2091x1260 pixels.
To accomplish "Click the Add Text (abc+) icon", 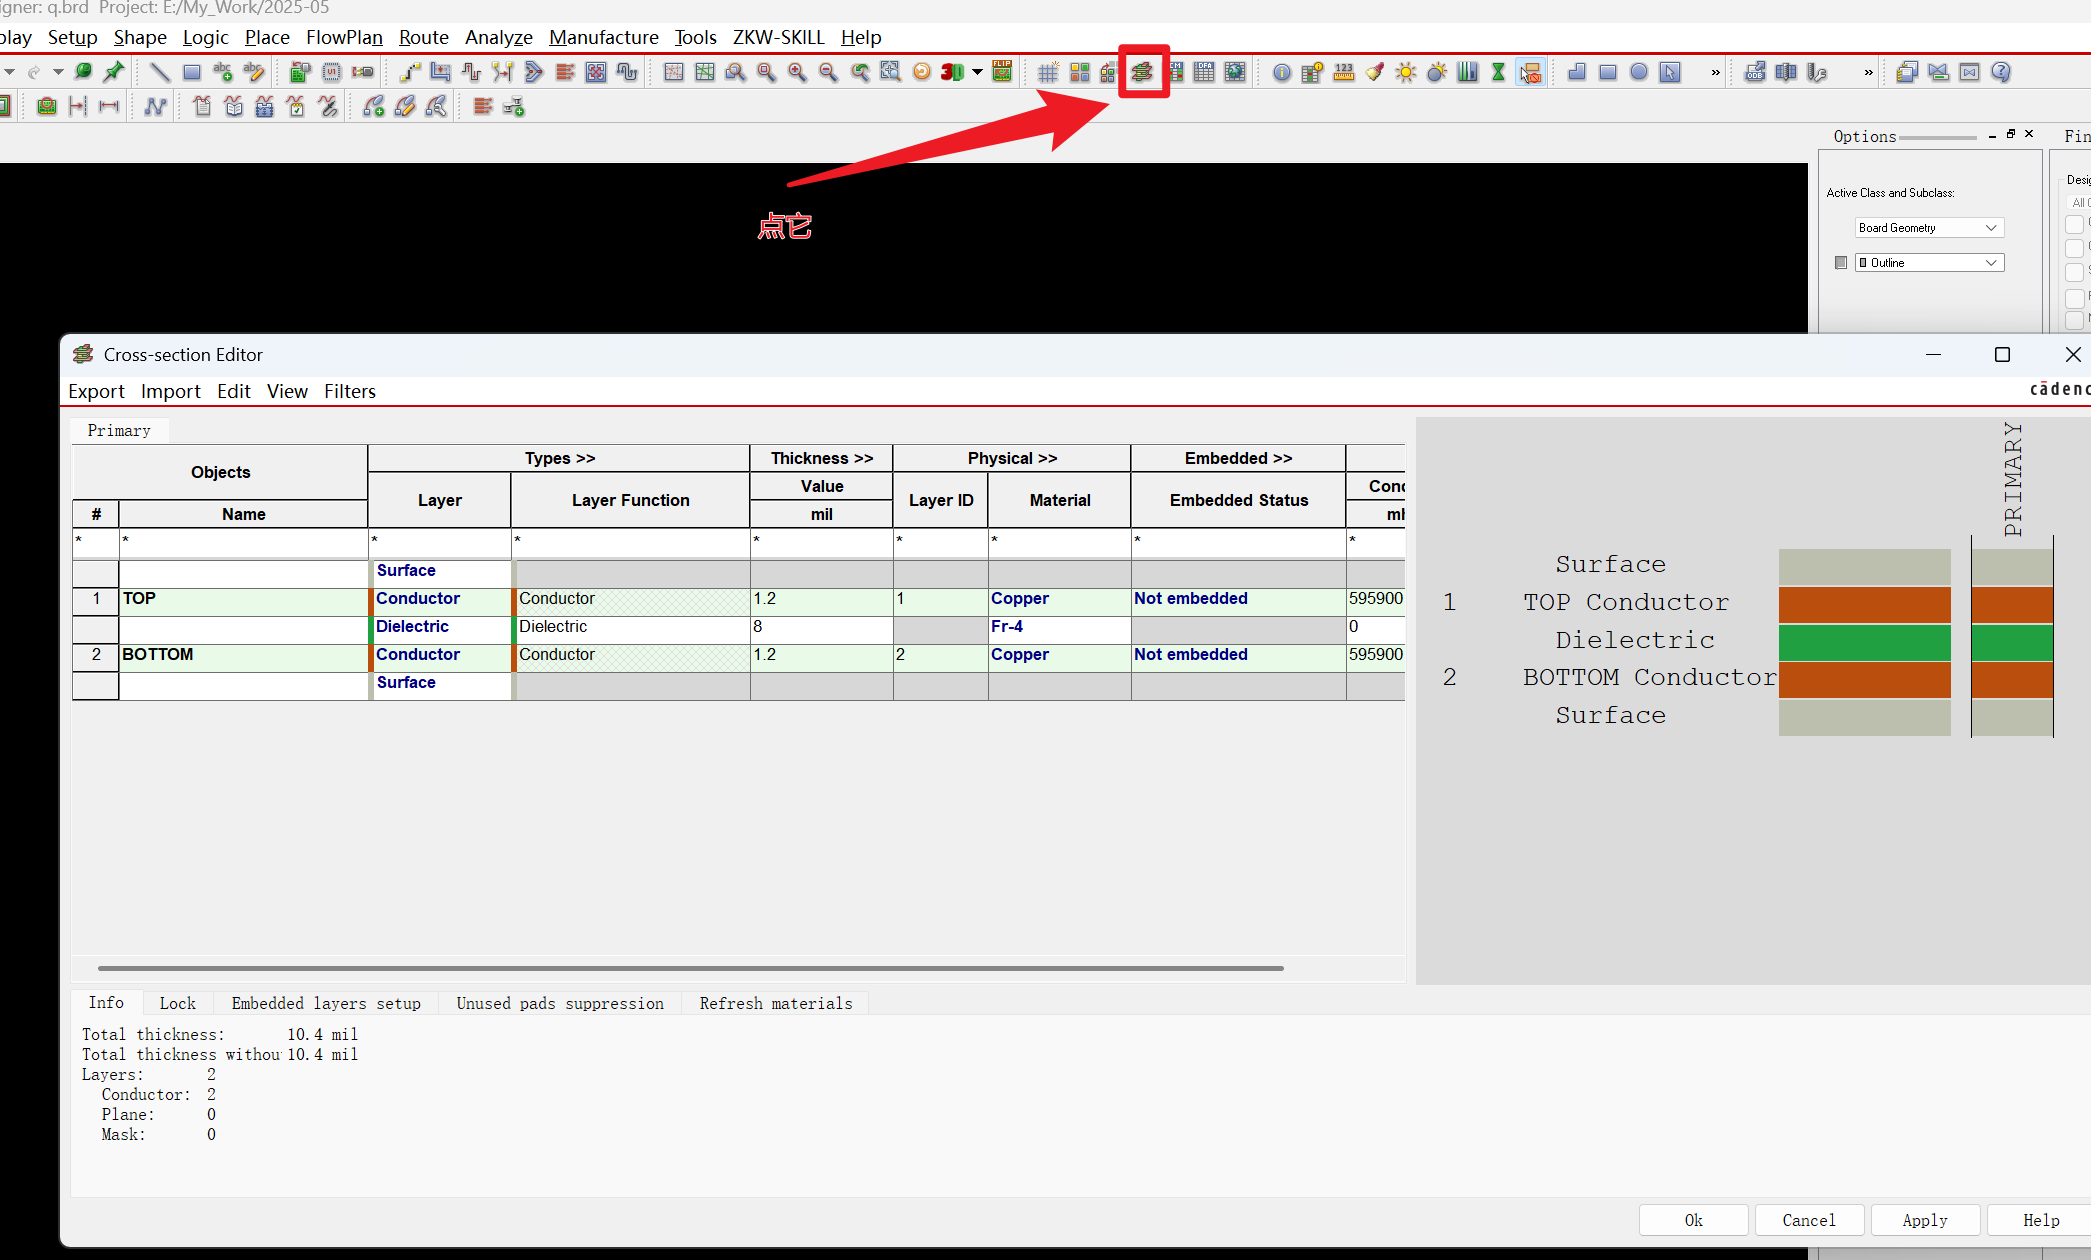I will 223,72.
